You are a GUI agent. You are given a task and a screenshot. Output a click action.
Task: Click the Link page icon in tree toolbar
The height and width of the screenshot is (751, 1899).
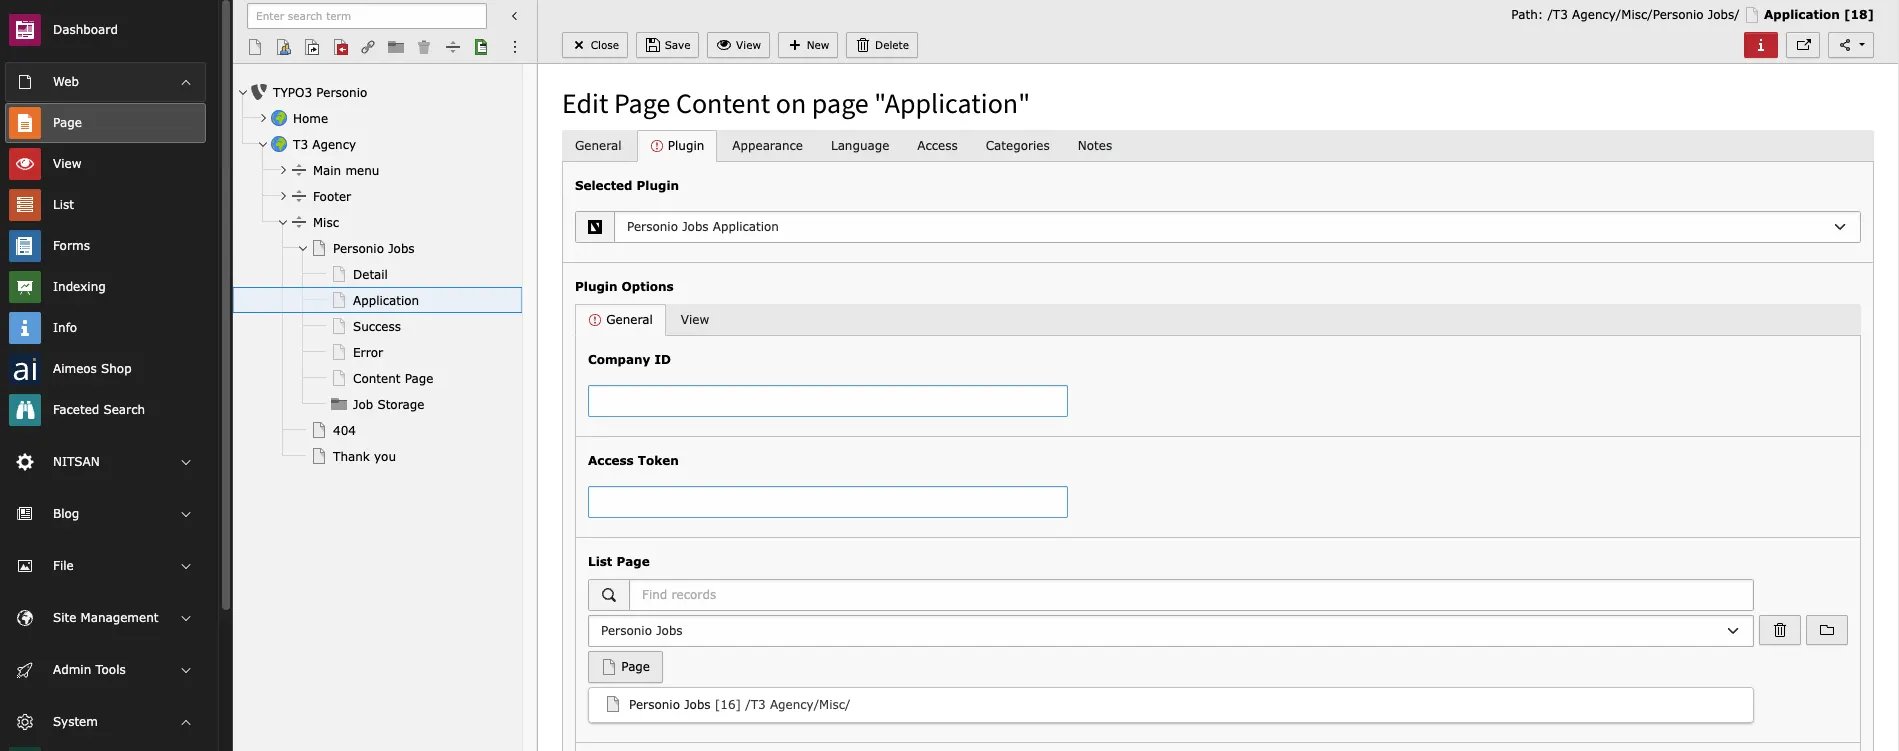point(368,47)
